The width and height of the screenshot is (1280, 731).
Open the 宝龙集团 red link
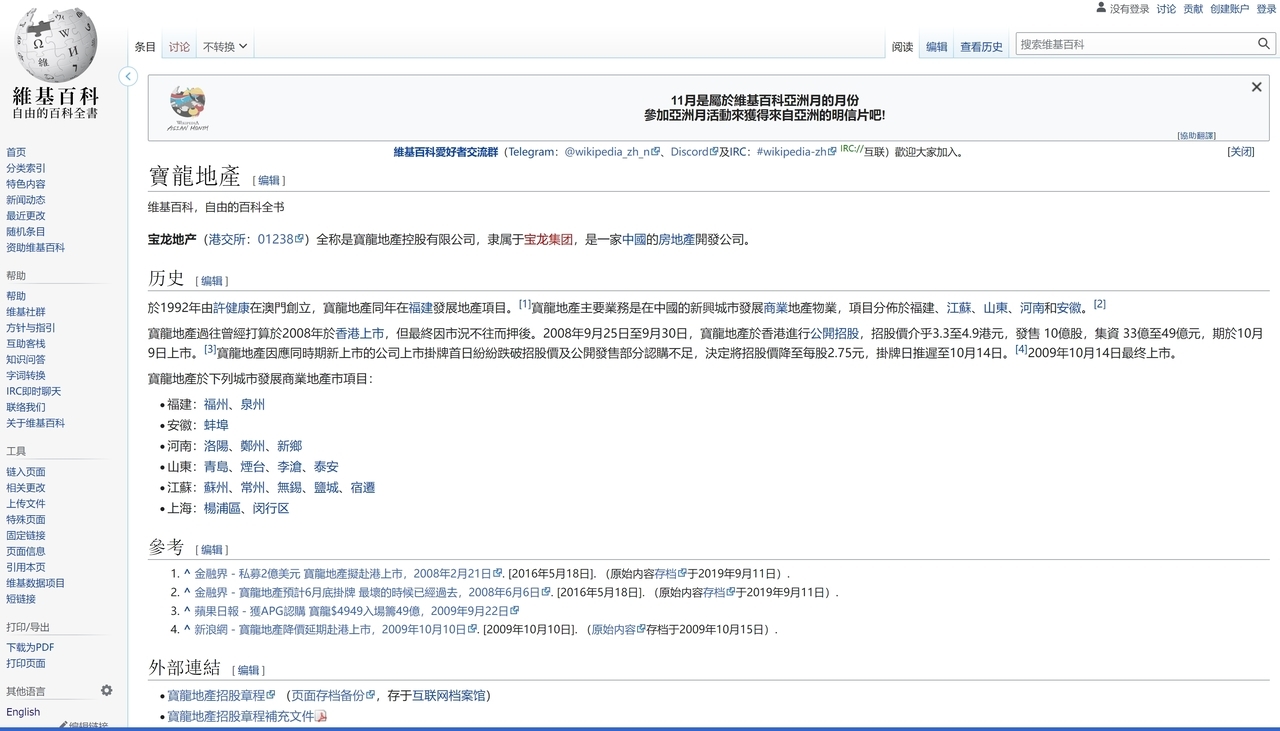548,239
